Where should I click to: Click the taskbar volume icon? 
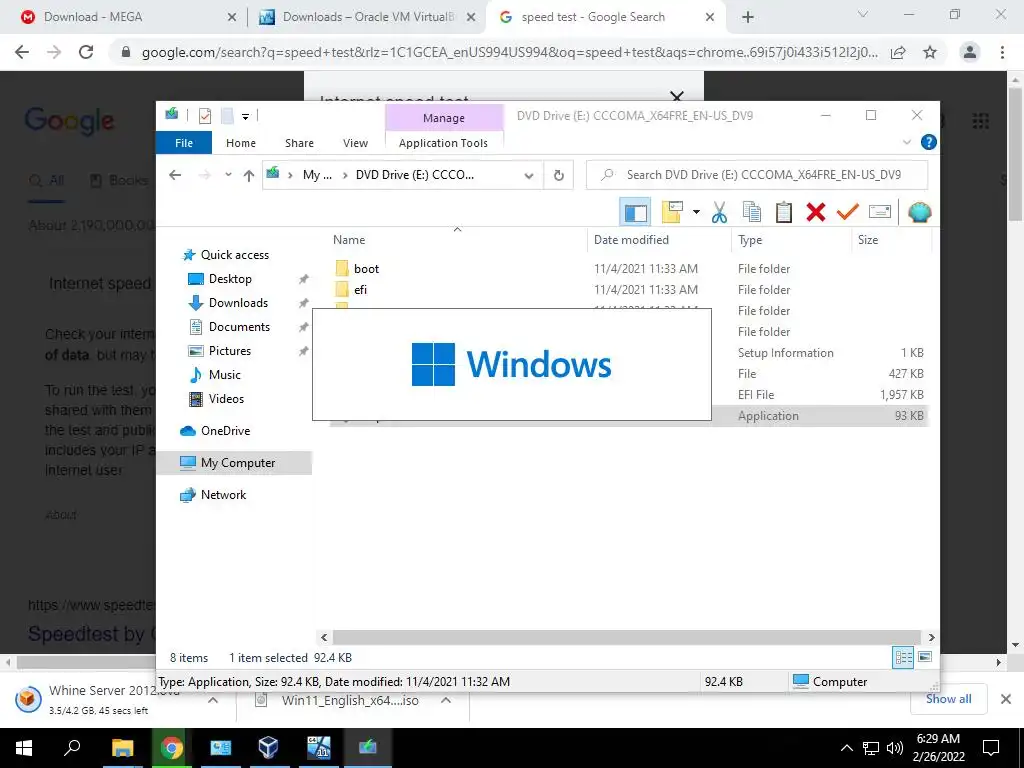[895, 748]
